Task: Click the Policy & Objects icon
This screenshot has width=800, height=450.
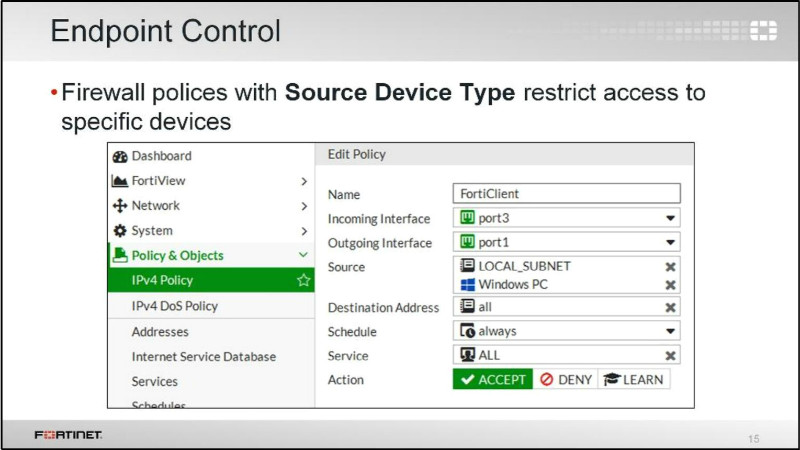Action: [120, 255]
